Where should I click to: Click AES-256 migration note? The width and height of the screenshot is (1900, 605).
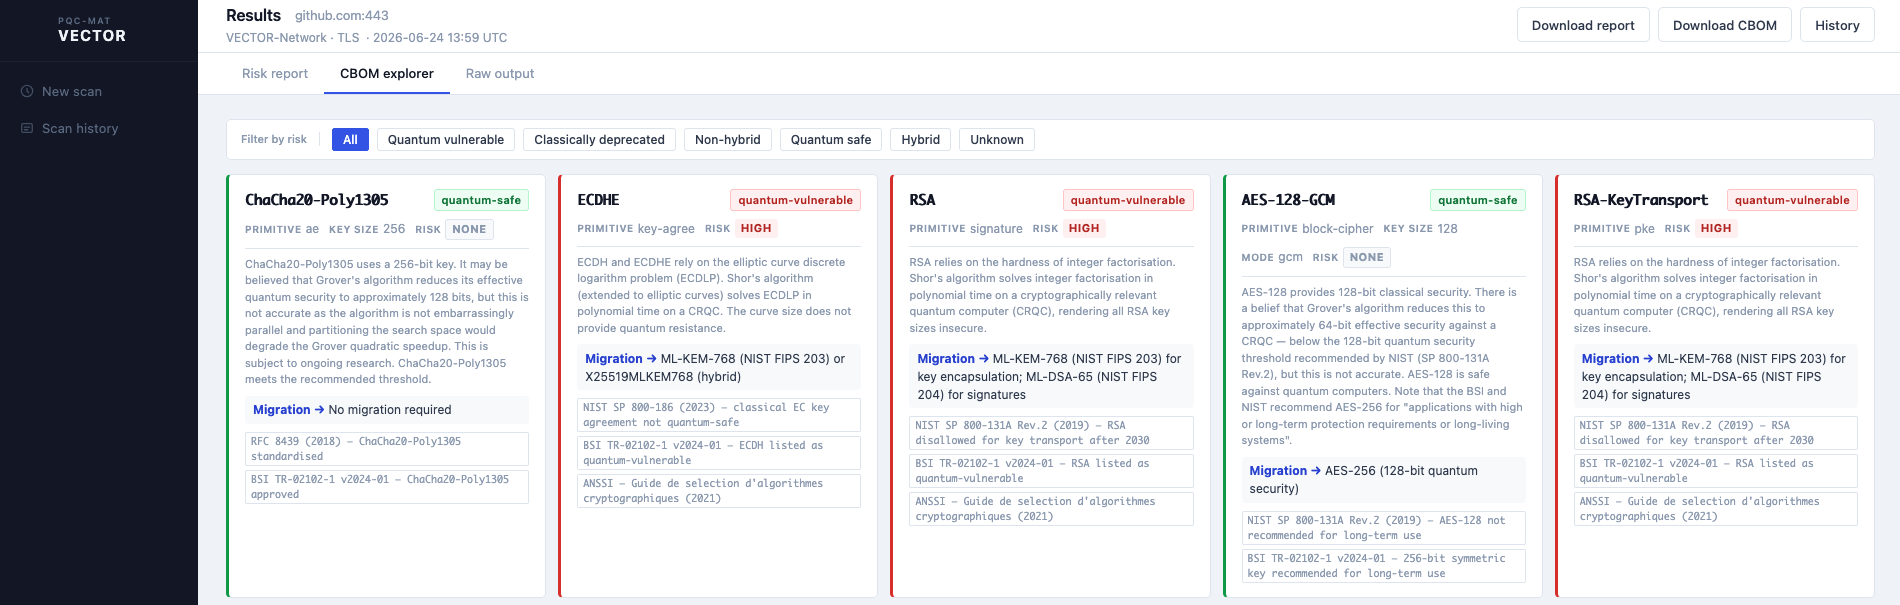click(1383, 480)
